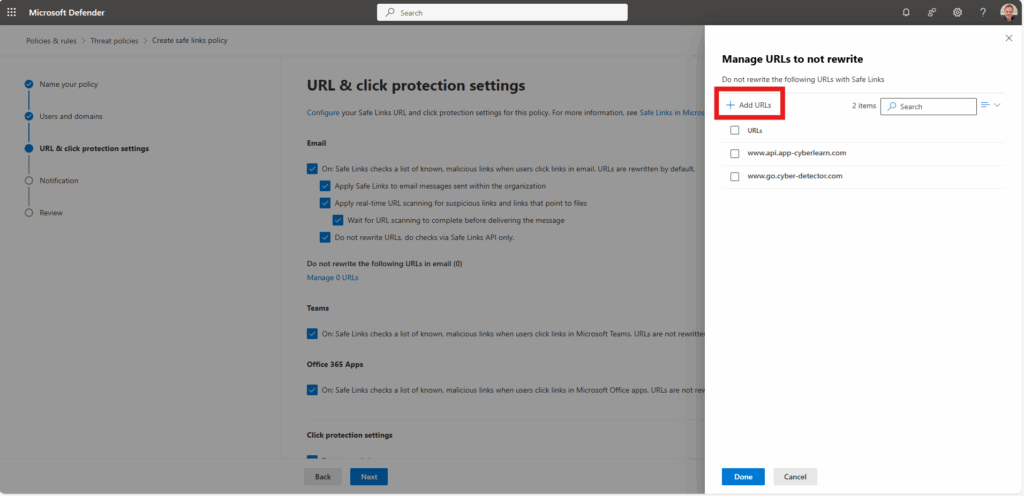
Task: Expand the filter dropdown chevron
Action: click(x=997, y=104)
